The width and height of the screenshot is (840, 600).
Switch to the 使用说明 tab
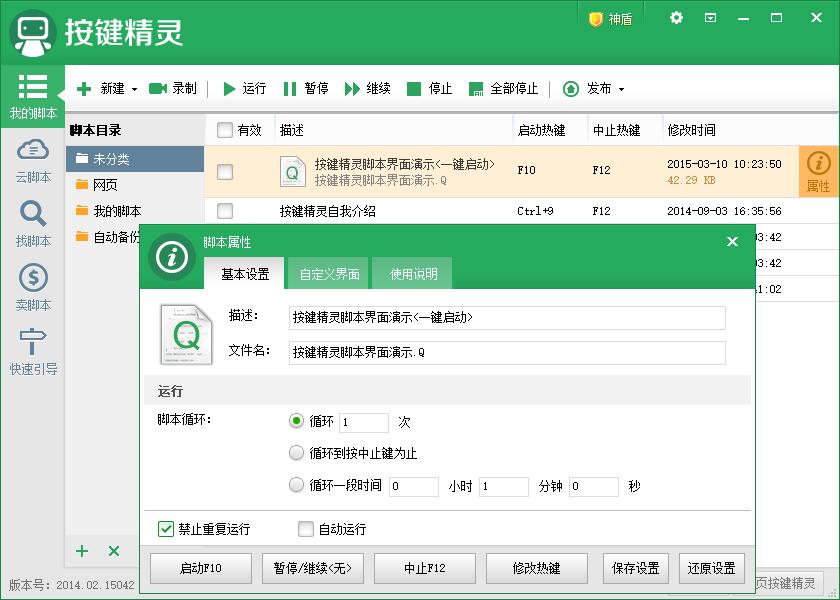pyautogui.click(x=412, y=274)
